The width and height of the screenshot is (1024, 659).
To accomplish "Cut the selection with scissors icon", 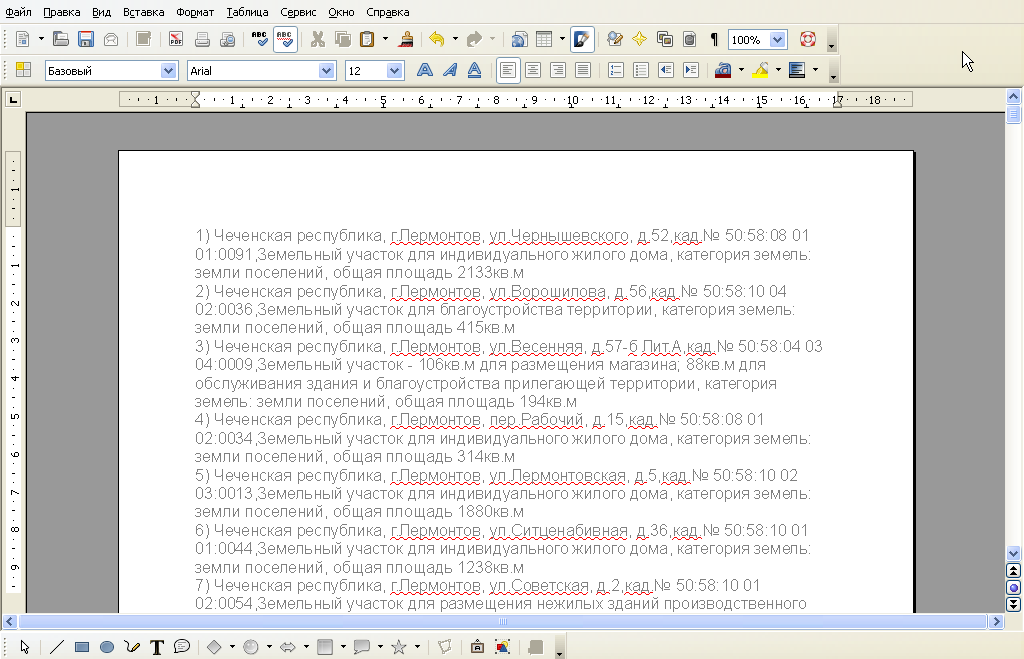I will 317,39.
